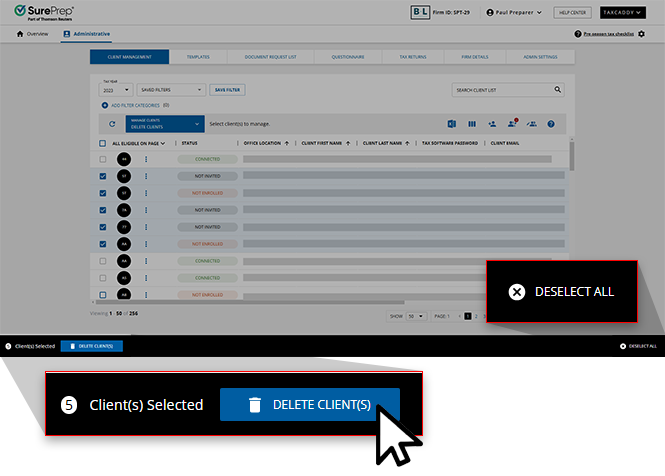Screen dimensions: 665x476
Task: Open the column chooser icon
Action: click(x=472, y=124)
